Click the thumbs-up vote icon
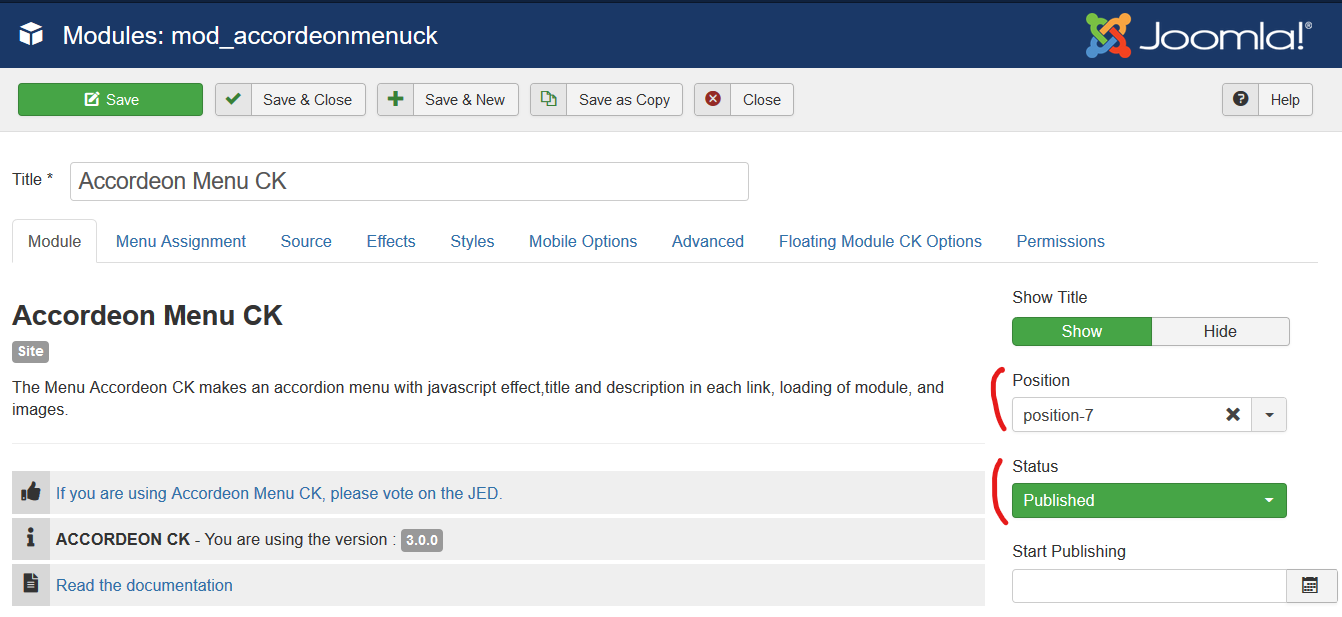 (x=31, y=492)
